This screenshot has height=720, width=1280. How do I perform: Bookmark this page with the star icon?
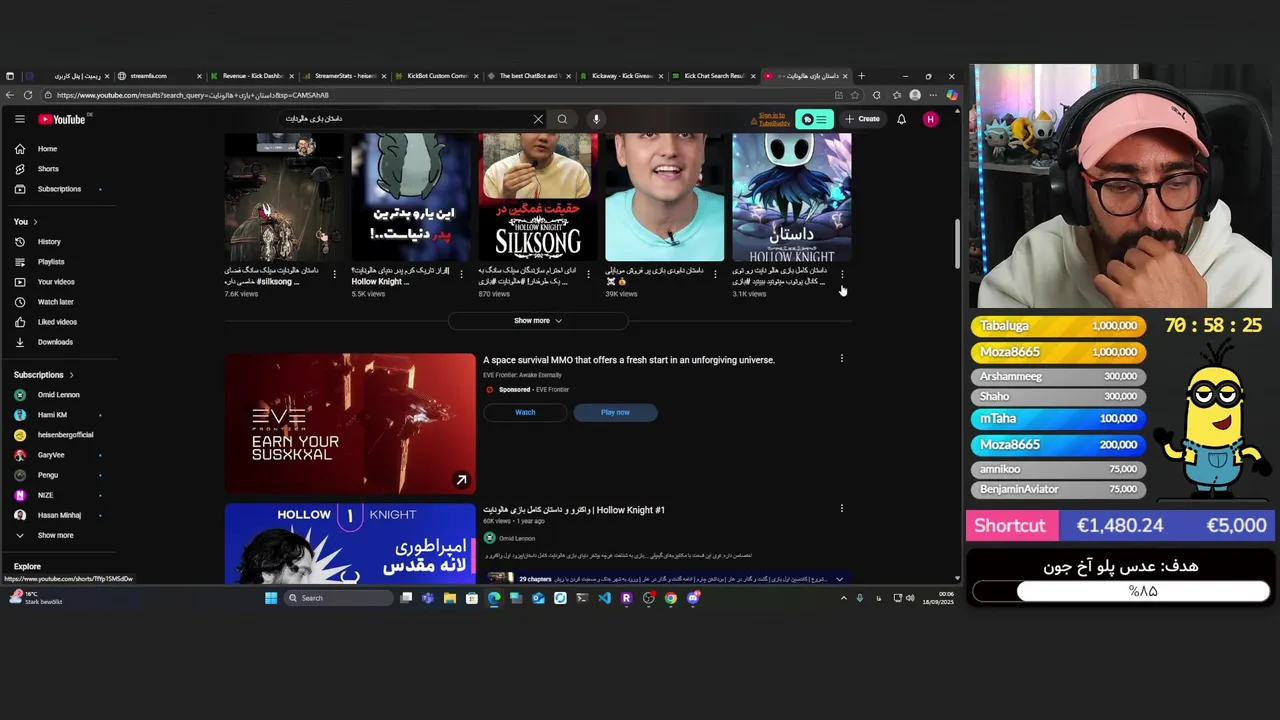click(854, 95)
